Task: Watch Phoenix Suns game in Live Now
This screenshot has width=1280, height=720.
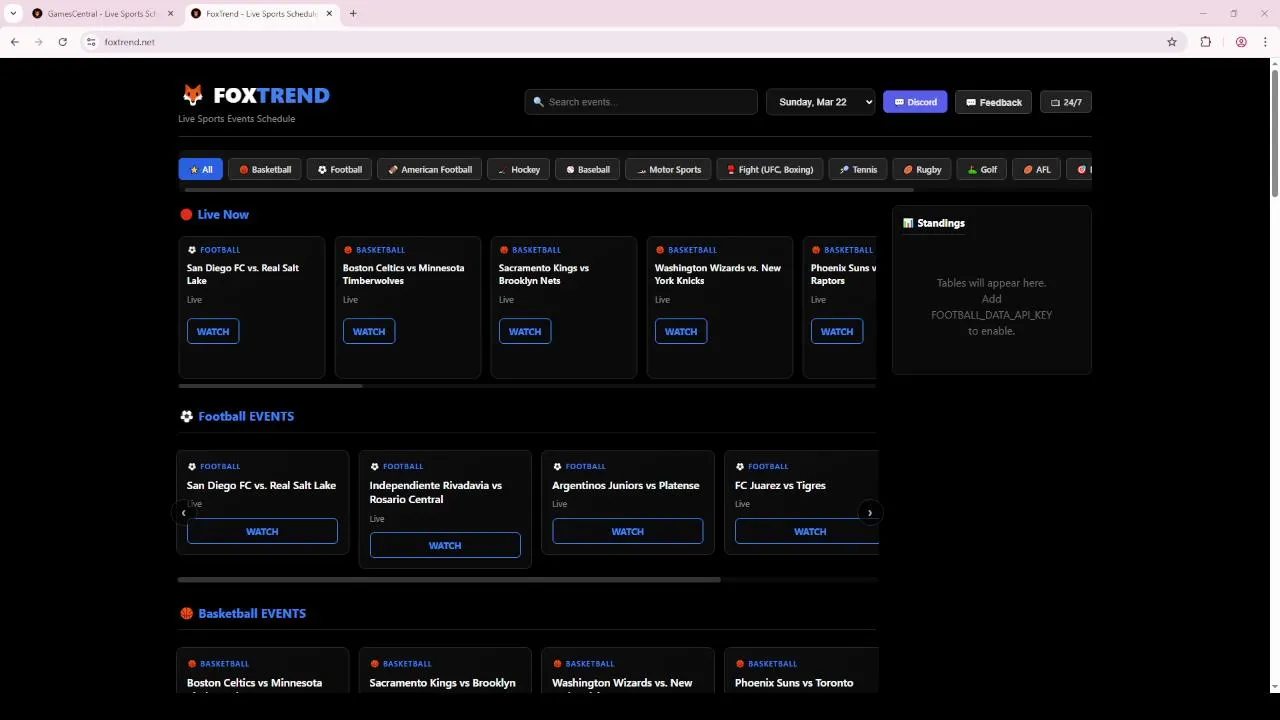Action: click(837, 332)
